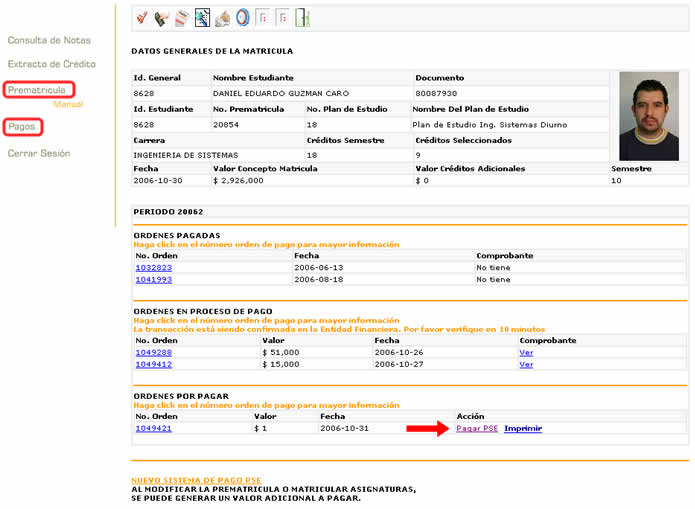View comprobante for order 1049288
The image size is (695, 509).
(526, 352)
